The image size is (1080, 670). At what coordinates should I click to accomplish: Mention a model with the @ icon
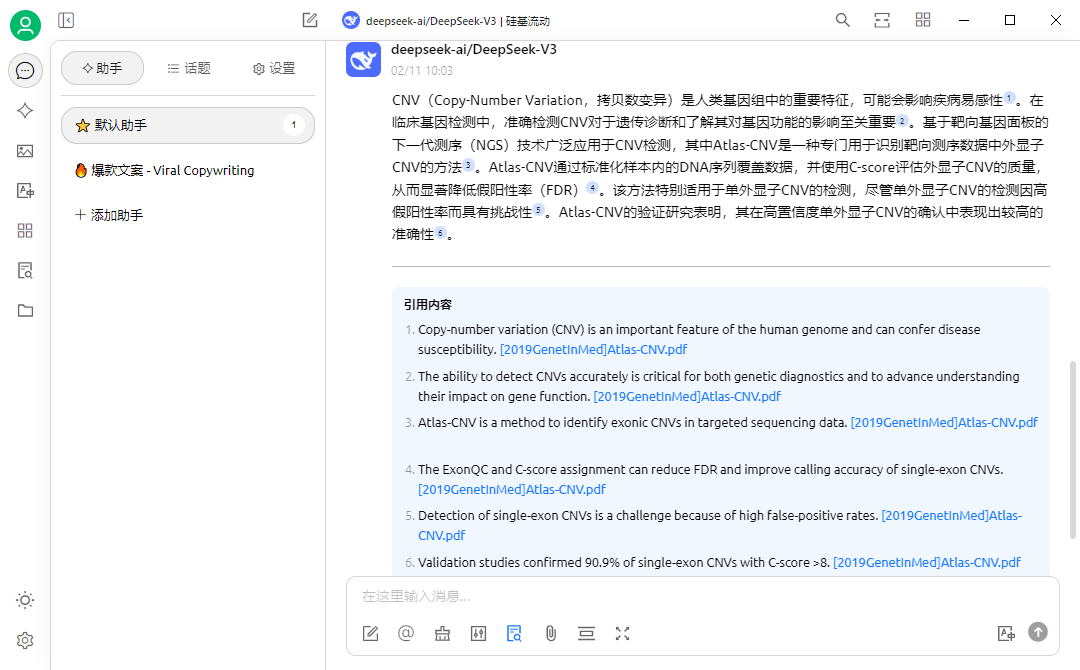406,634
